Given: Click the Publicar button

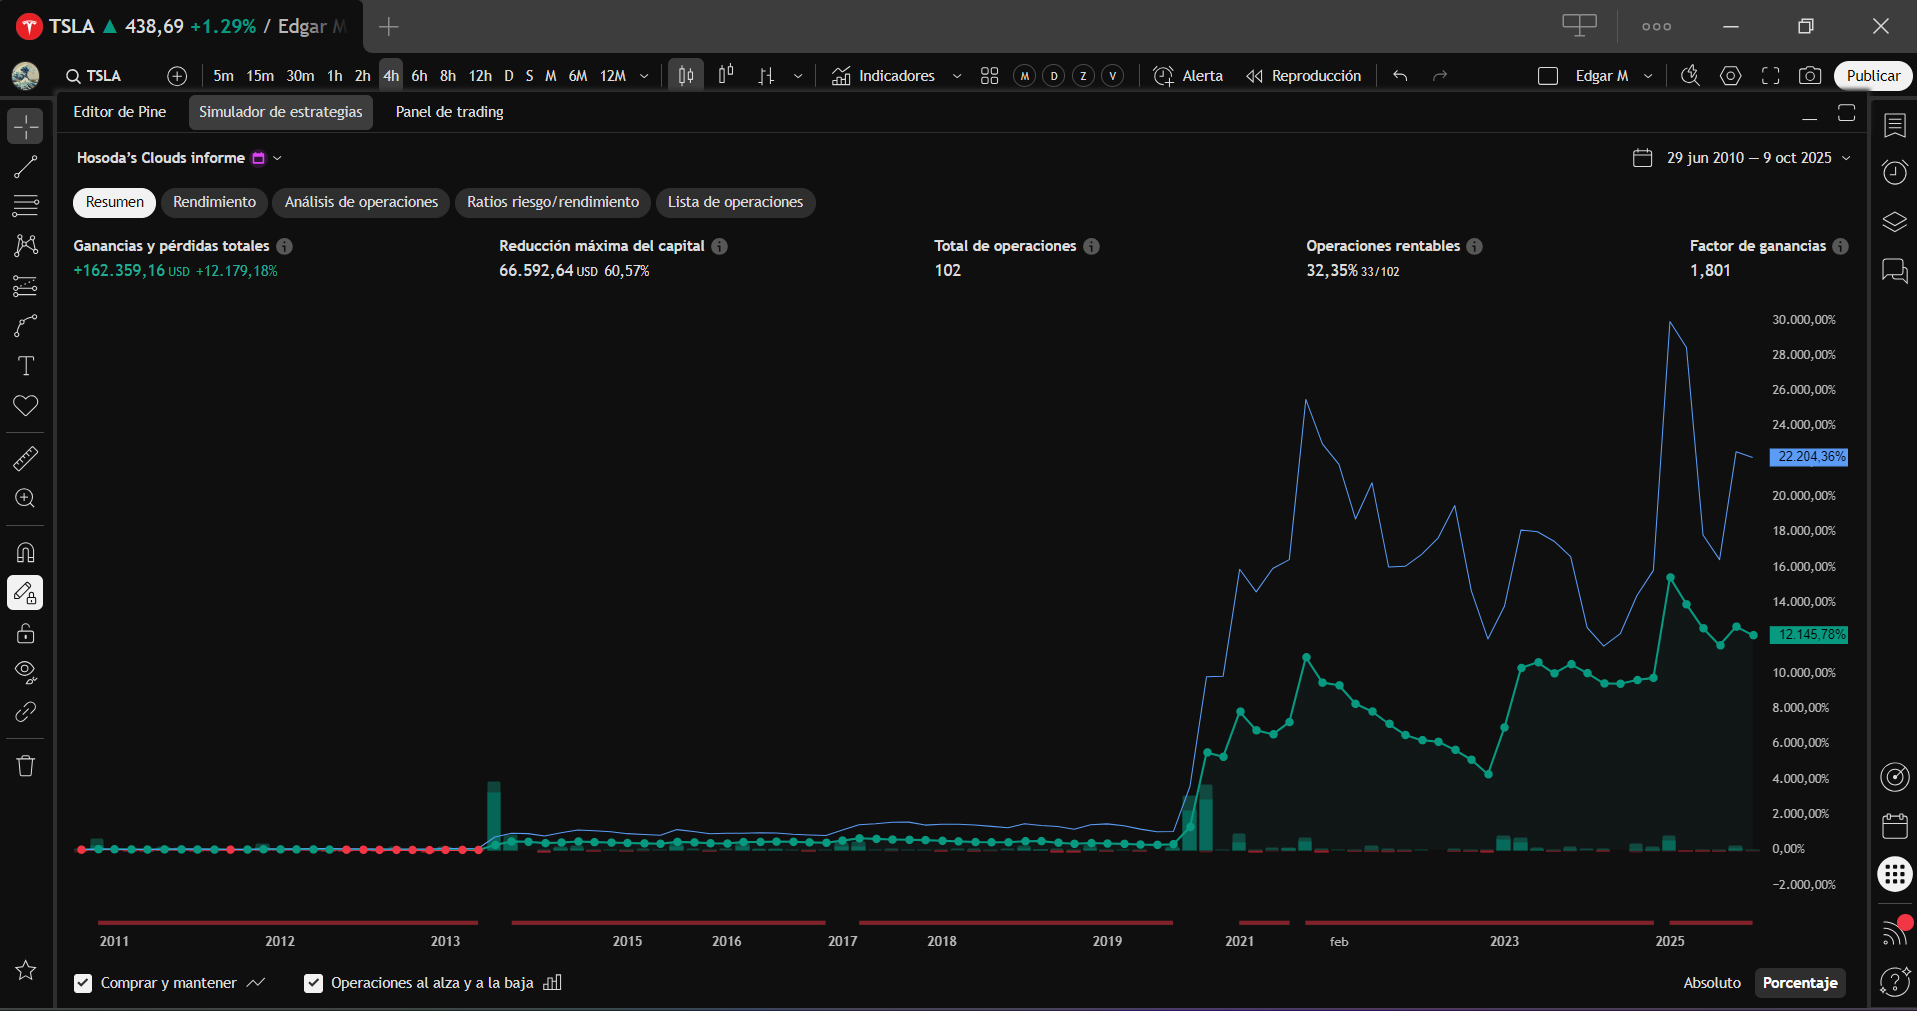Looking at the screenshot, I should coord(1872,76).
